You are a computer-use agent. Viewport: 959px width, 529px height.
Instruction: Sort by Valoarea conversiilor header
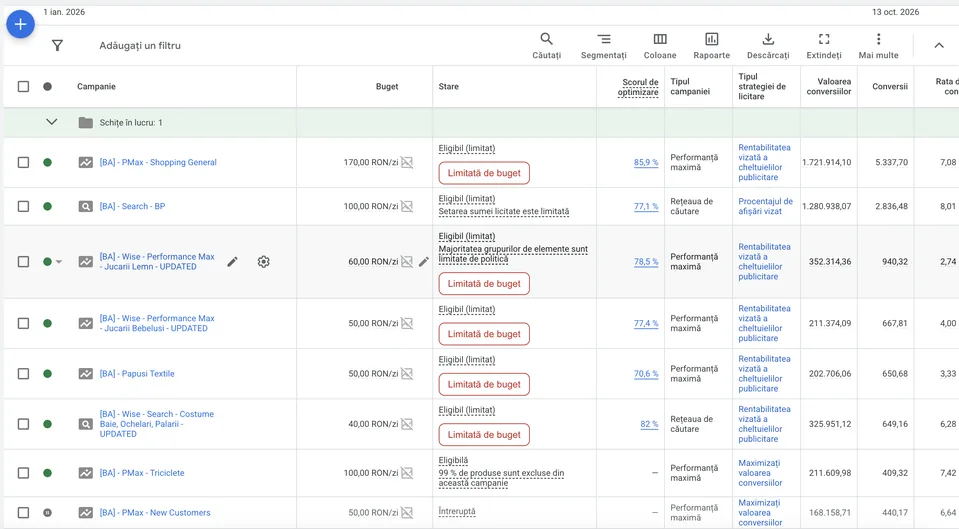(829, 86)
